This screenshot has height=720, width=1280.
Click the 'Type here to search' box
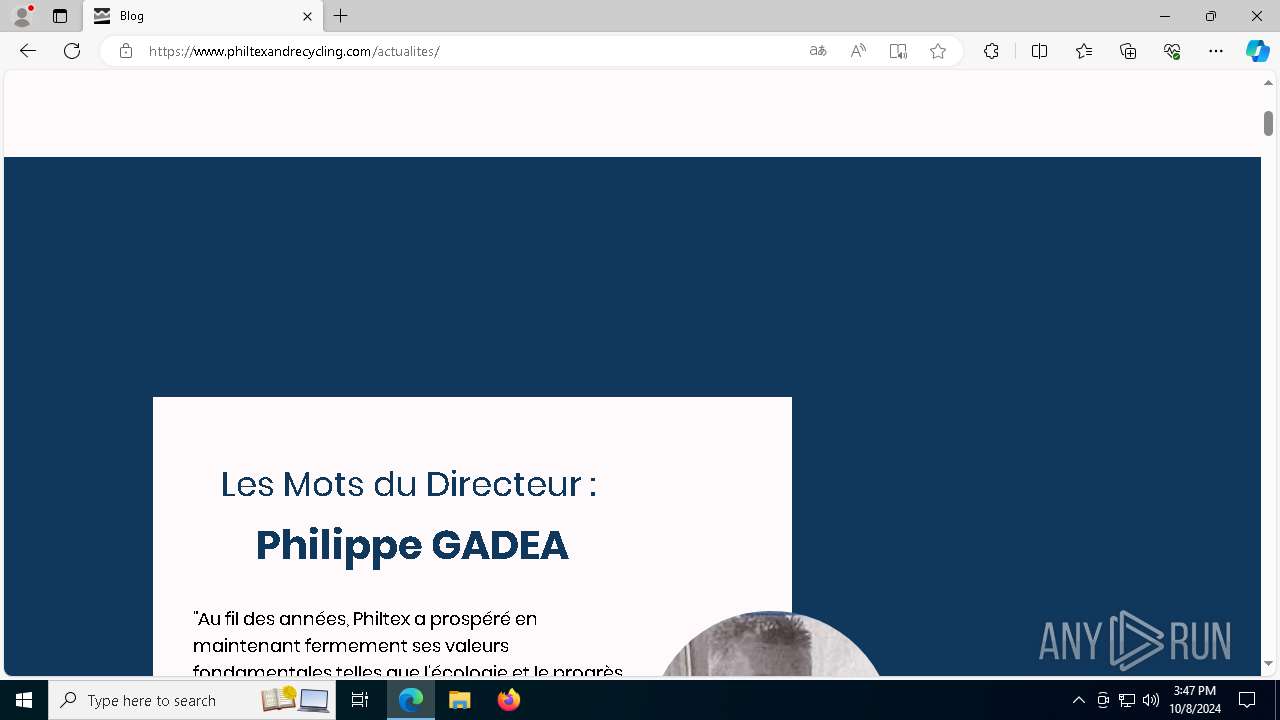click(x=191, y=700)
